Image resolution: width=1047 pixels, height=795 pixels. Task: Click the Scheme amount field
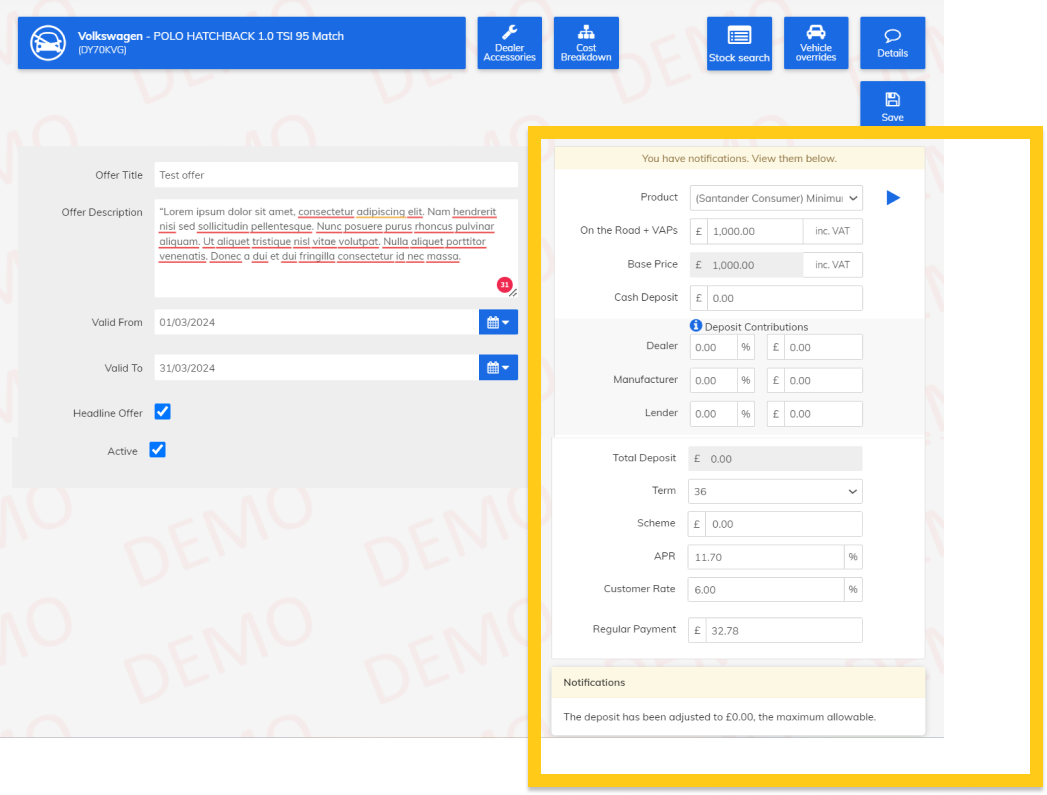click(783, 524)
